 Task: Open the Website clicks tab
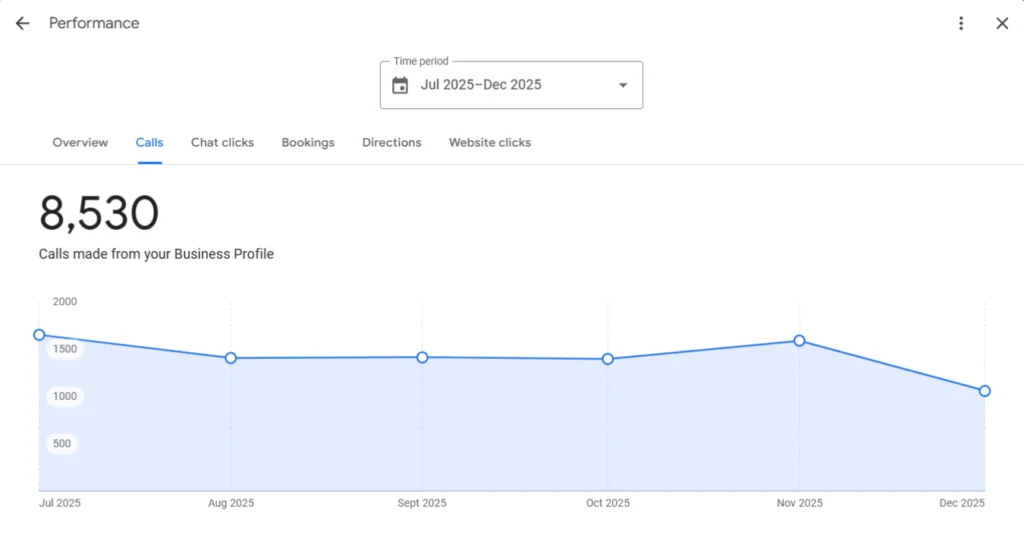(x=490, y=143)
